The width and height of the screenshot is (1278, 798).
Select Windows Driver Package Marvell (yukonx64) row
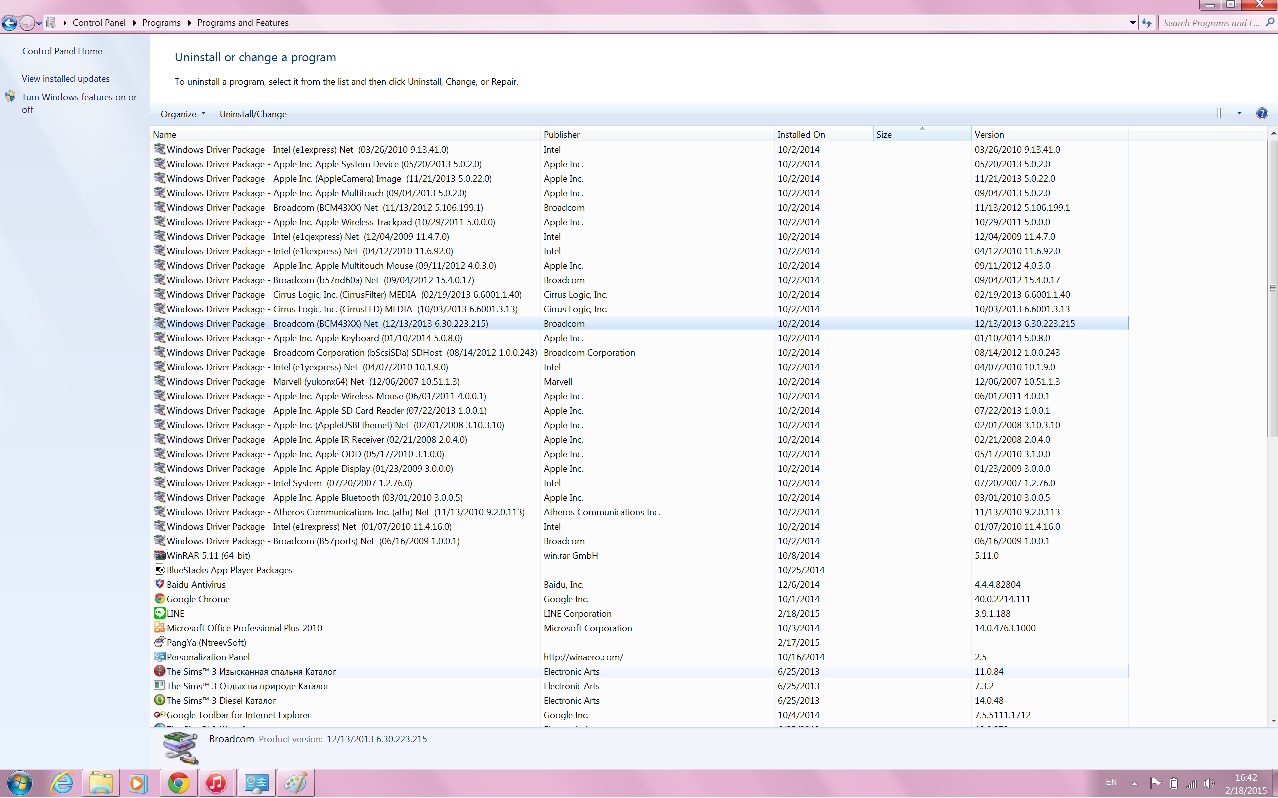click(640, 381)
